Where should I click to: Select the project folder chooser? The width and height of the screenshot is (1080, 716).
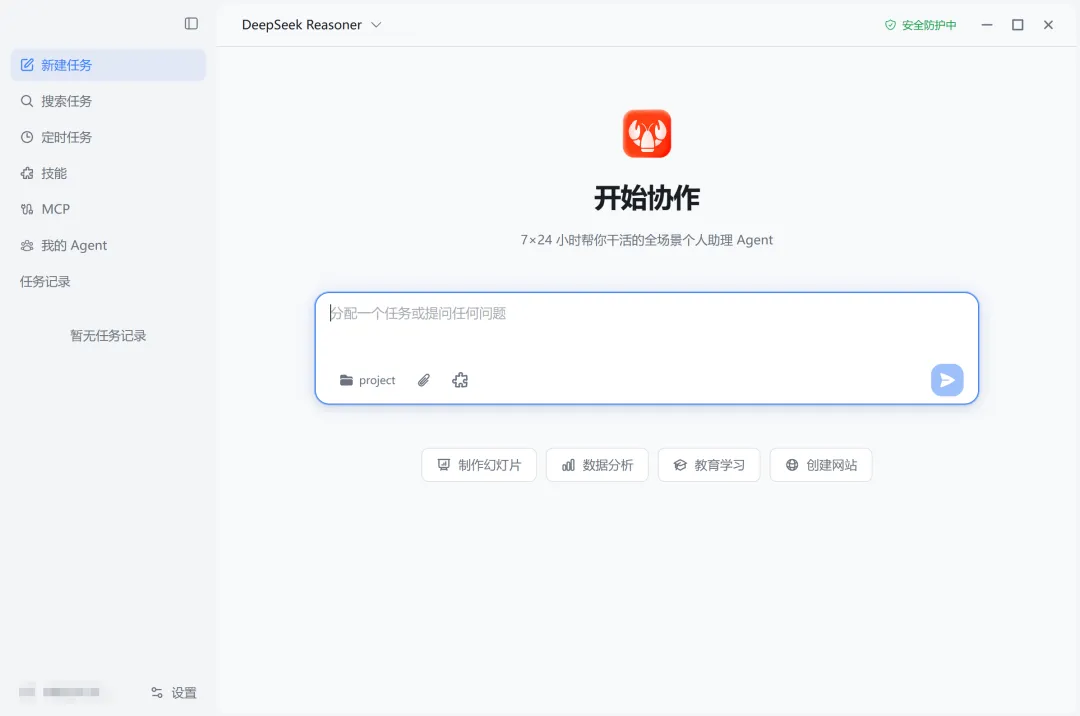367,380
